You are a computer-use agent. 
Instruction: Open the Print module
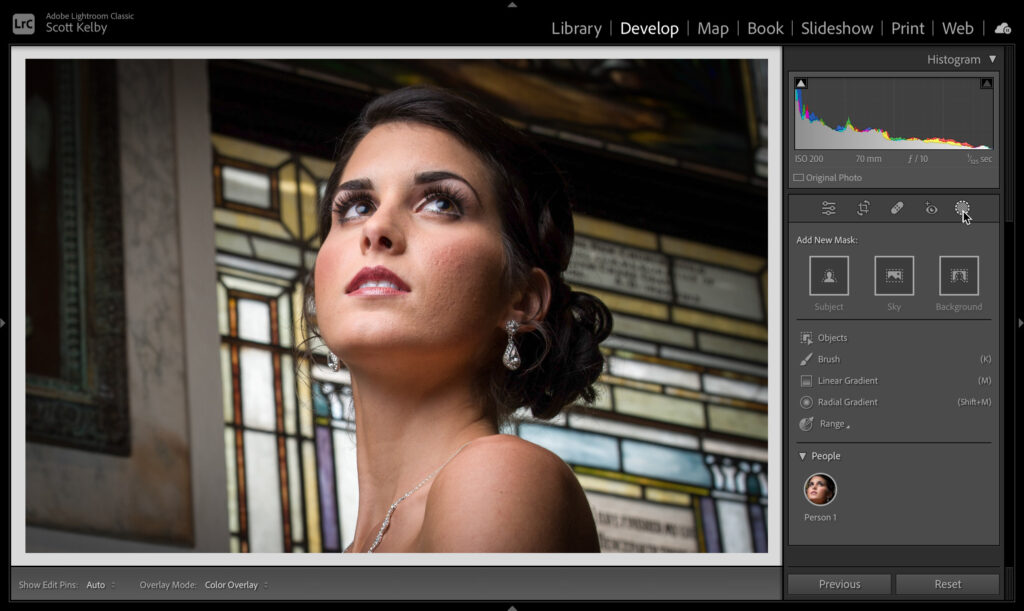908,29
